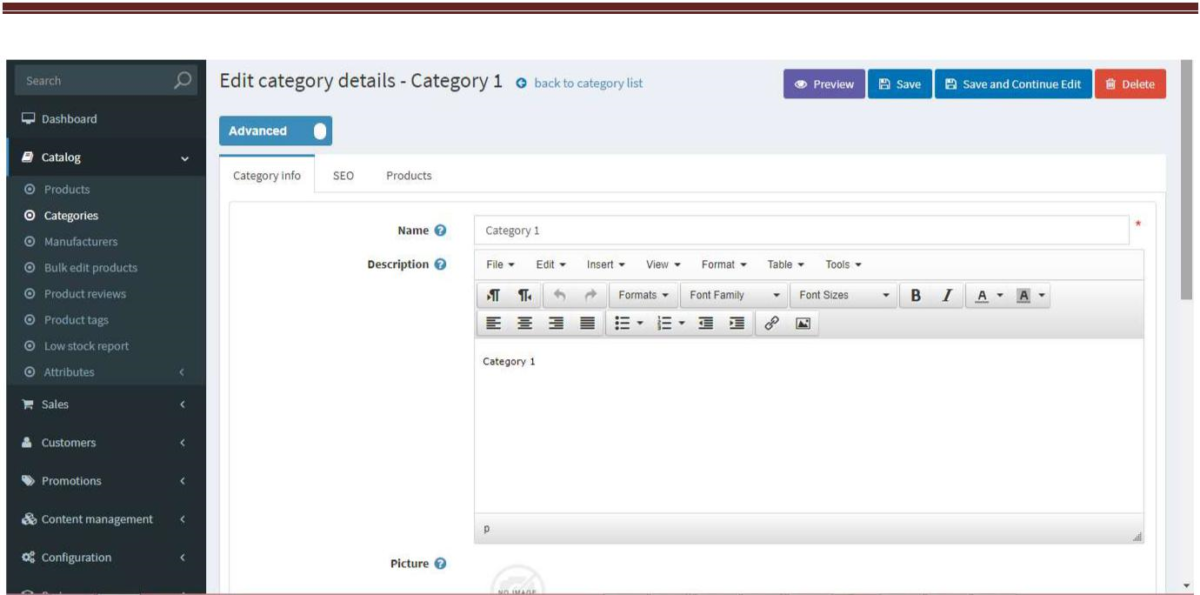Open the editor File menu
The width and height of the screenshot is (1200, 595).
pyautogui.click(x=500, y=264)
